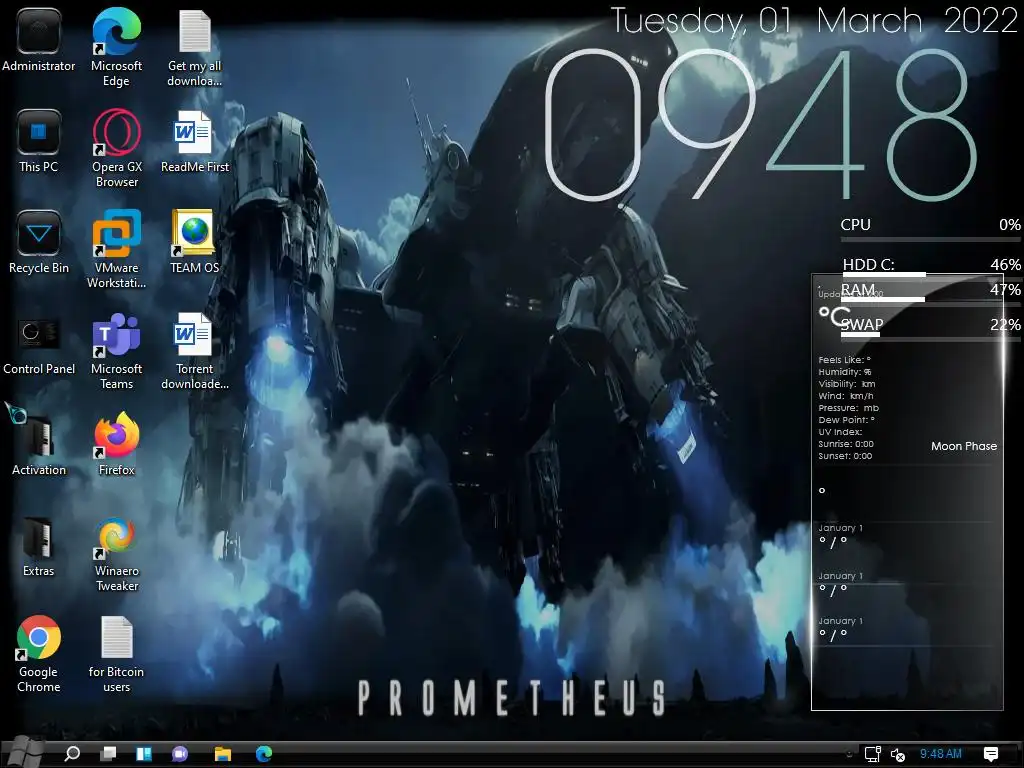Click the date 'Tuesday, 01 March 2022'
1024x768 pixels.
point(814,20)
